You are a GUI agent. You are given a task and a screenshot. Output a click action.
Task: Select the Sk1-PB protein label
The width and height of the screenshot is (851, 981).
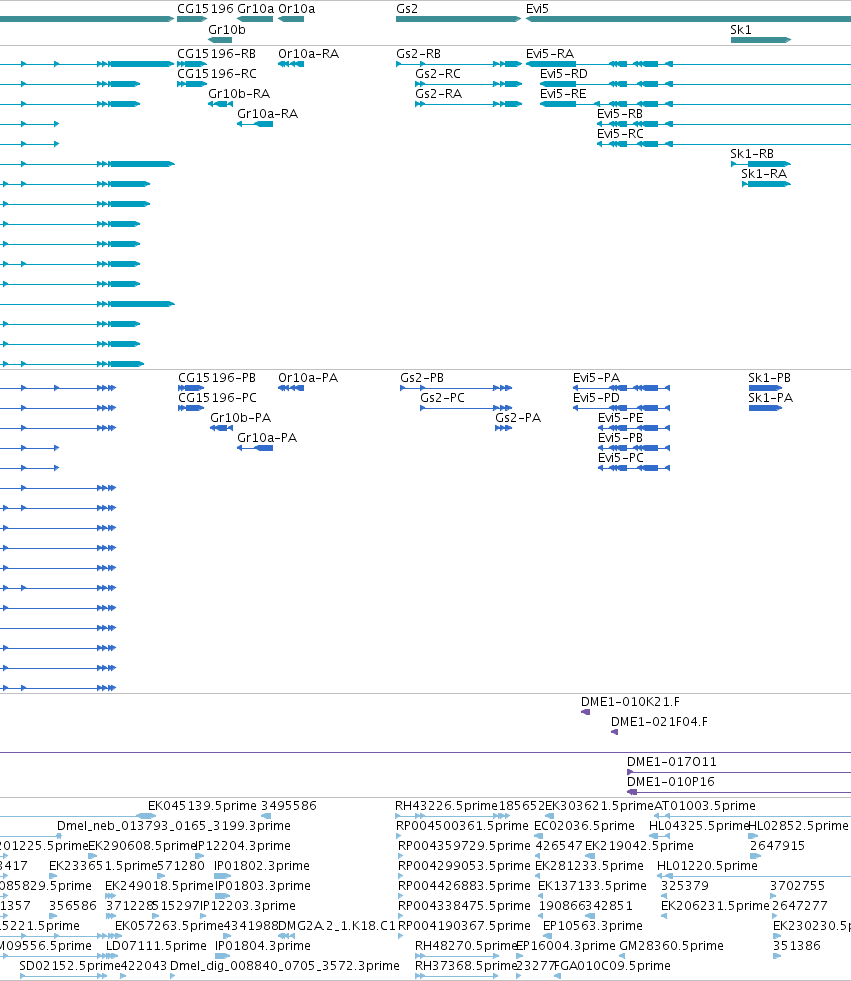pos(770,378)
